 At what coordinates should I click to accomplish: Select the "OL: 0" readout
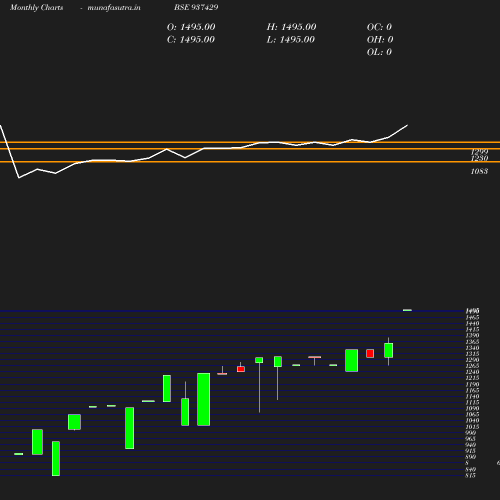point(379,52)
